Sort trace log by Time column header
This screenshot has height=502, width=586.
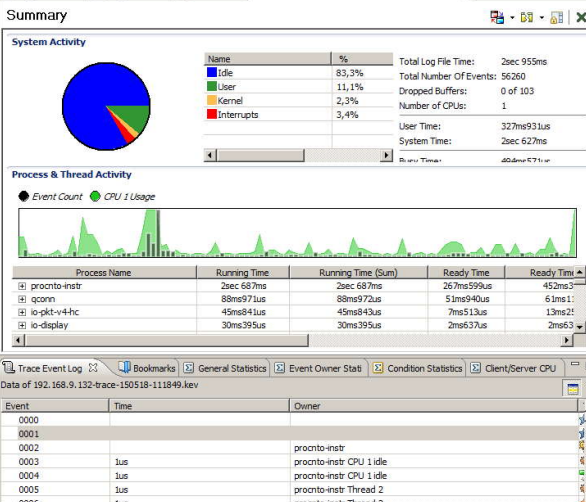point(199,406)
